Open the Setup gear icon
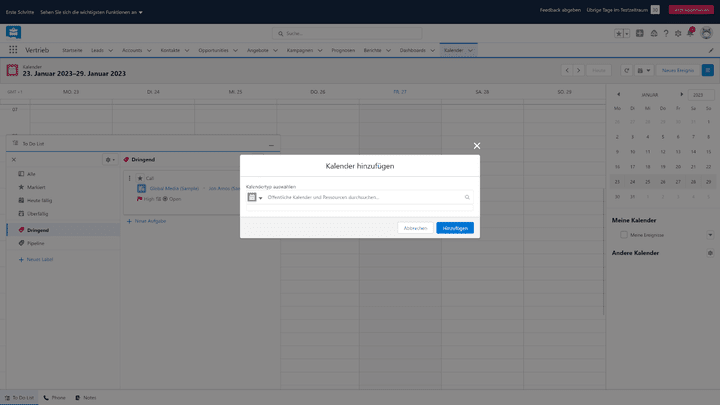This screenshot has height=405, width=720. [x=678, y=34]
